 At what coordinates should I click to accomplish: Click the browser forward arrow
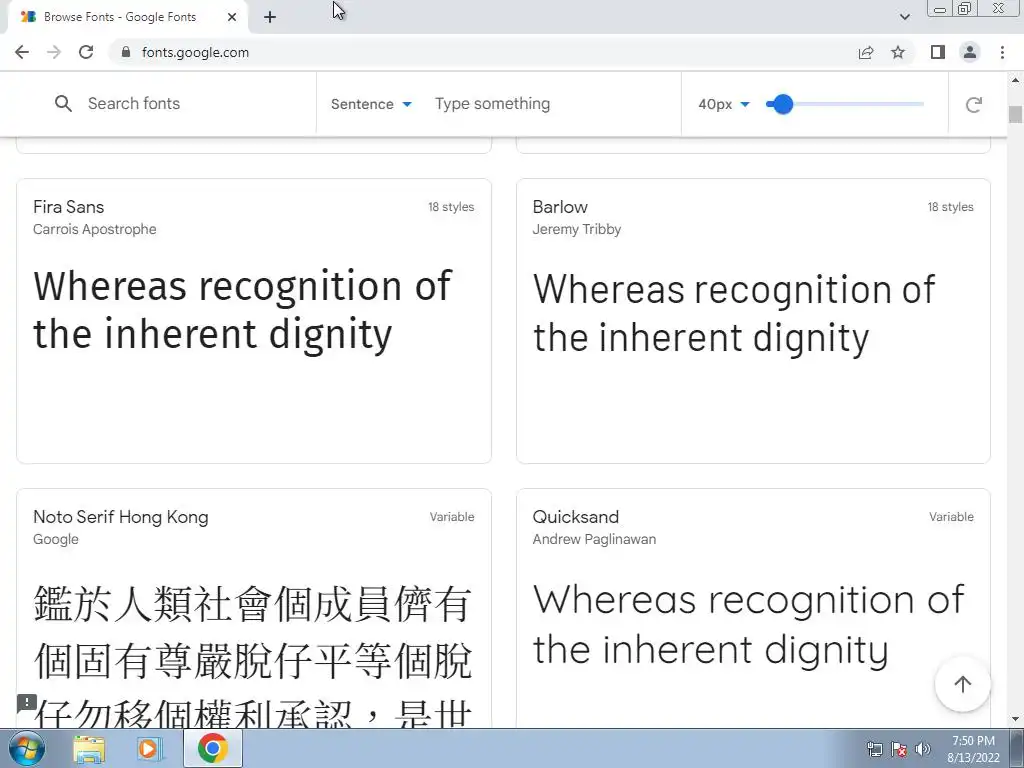click(x=54, y=52)
